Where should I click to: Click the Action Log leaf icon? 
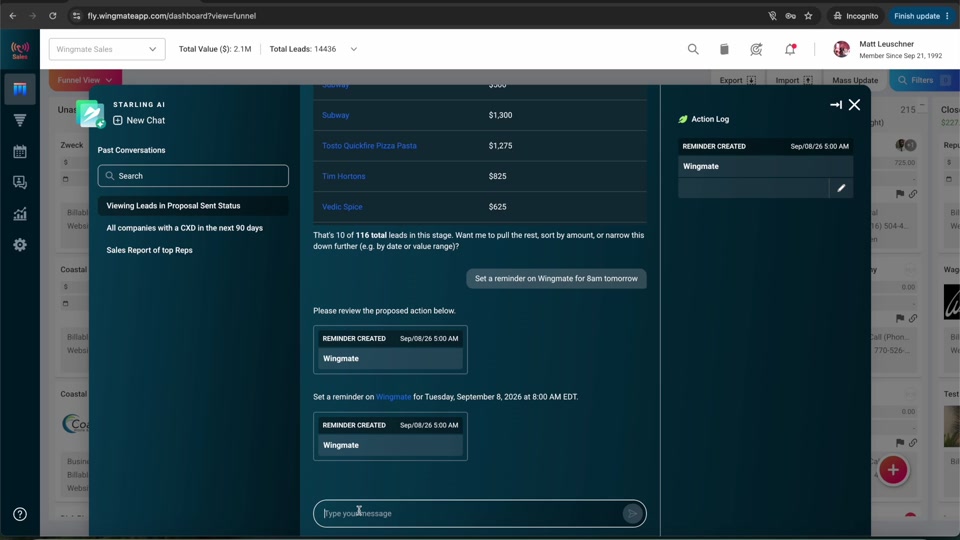point(683,119)
